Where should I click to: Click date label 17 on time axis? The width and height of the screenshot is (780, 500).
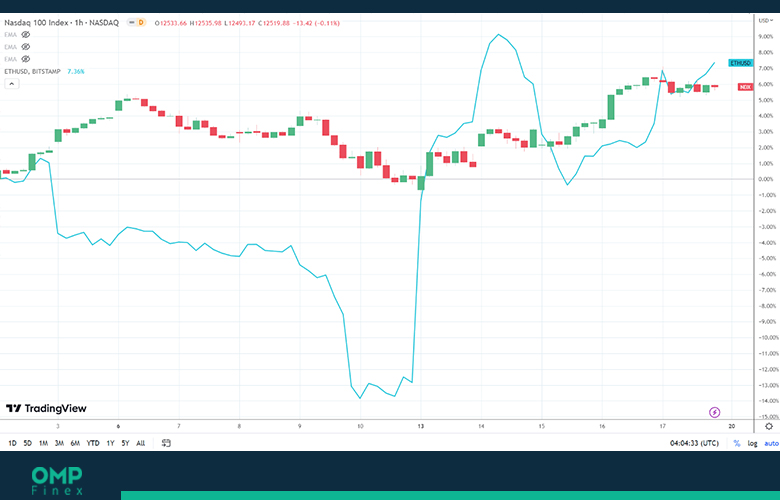[x=663, y=426]
